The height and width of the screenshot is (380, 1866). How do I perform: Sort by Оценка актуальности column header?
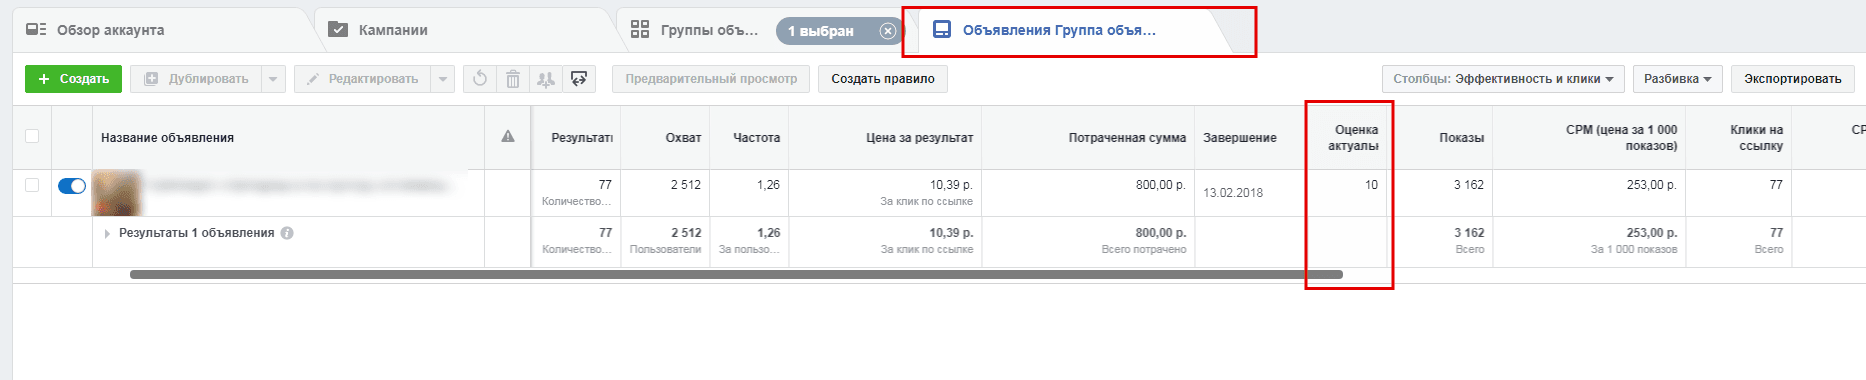[x=1353, y=138]
